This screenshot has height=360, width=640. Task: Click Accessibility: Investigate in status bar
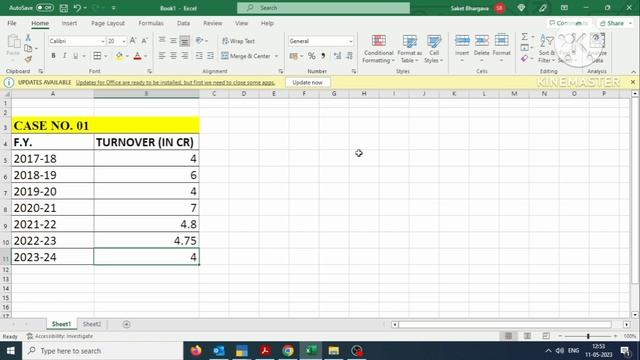point(60,336)
